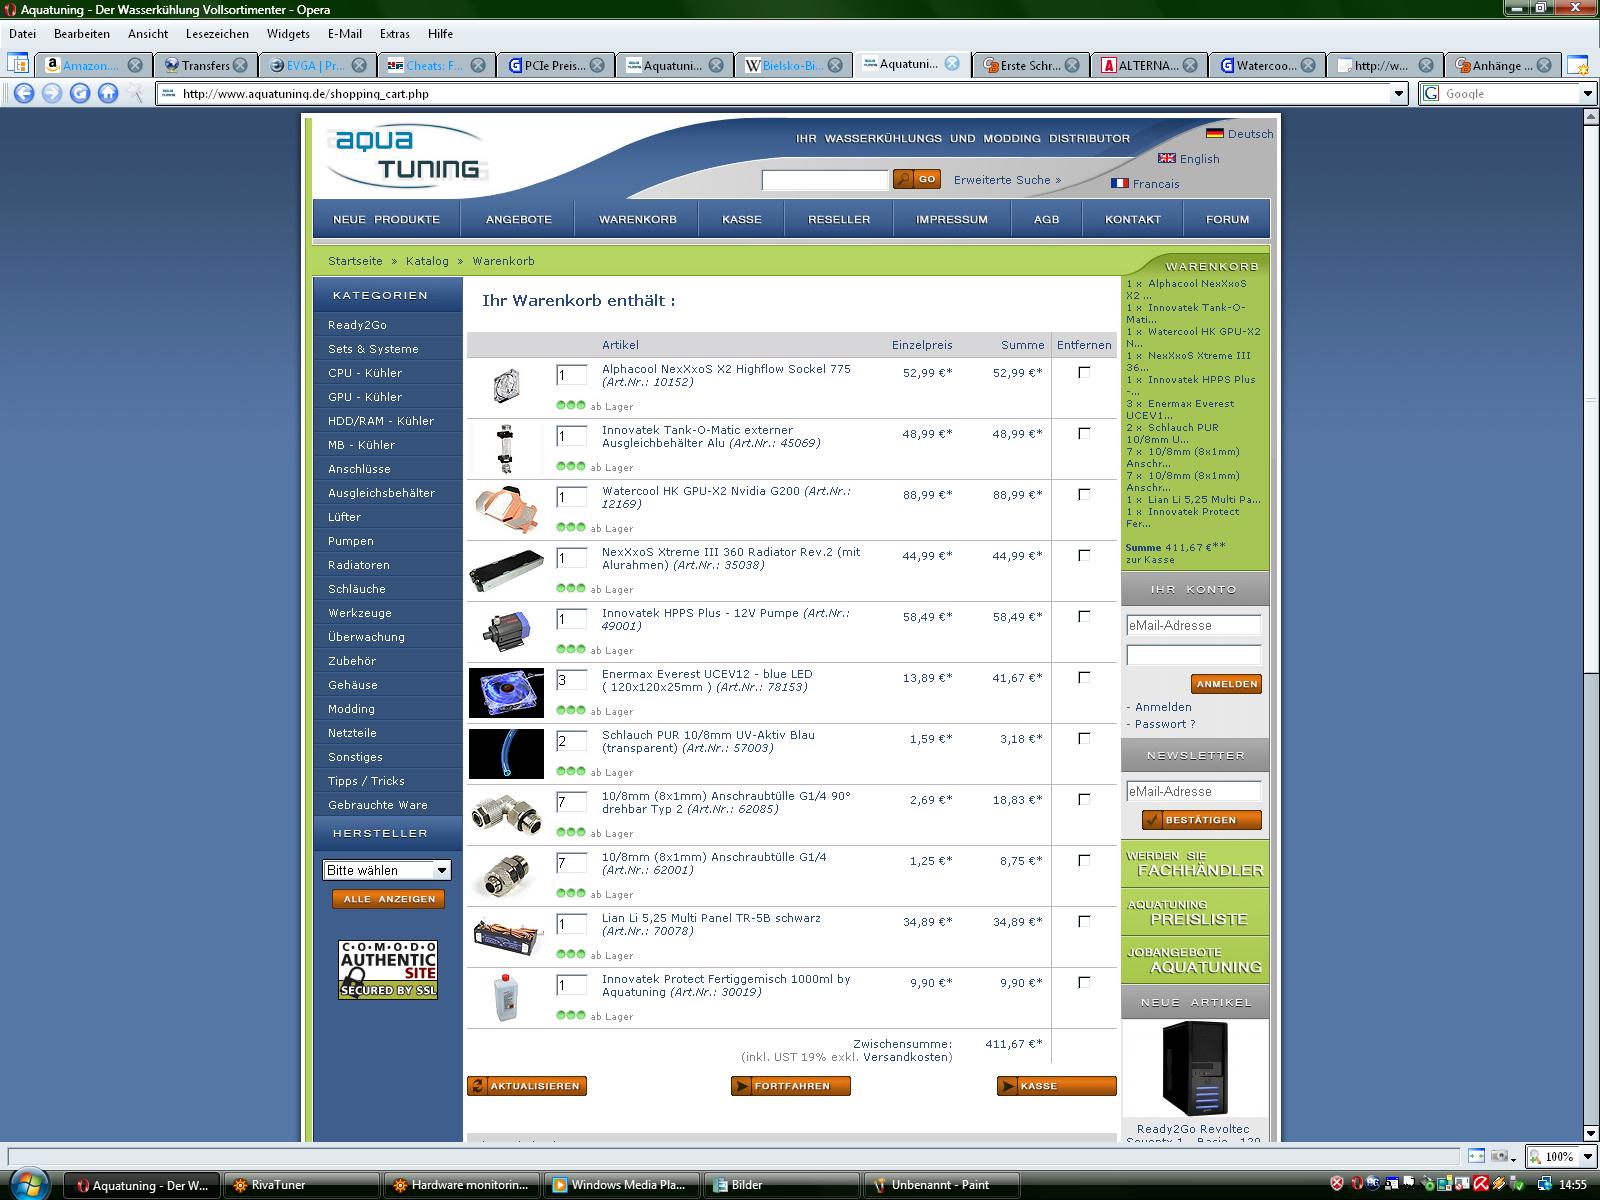Screen dimensions: 1600x1200
Task: Click the page scrollbar down arrow
Action: pos(1590,1133)
